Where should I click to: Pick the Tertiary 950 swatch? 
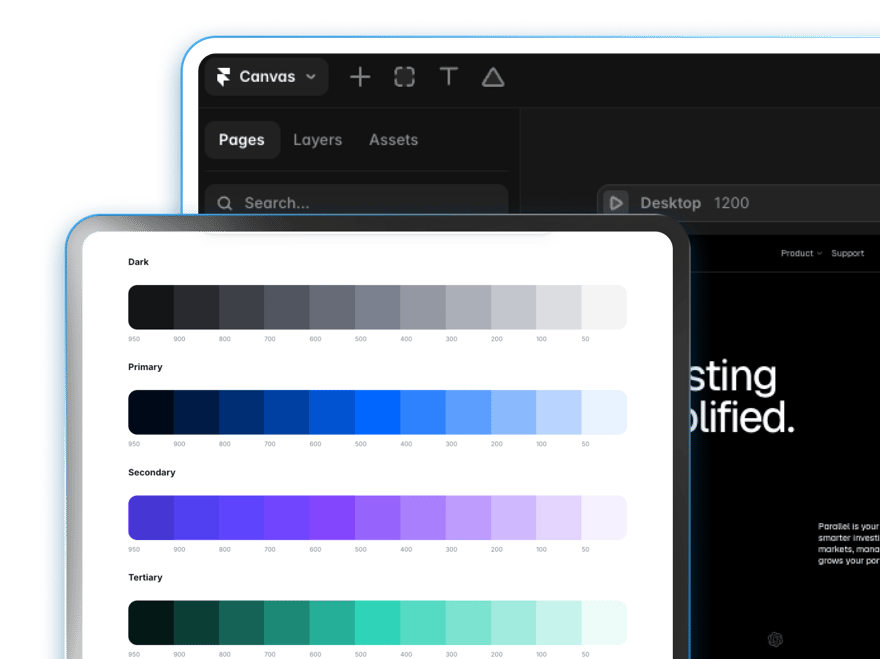(151, 623)
